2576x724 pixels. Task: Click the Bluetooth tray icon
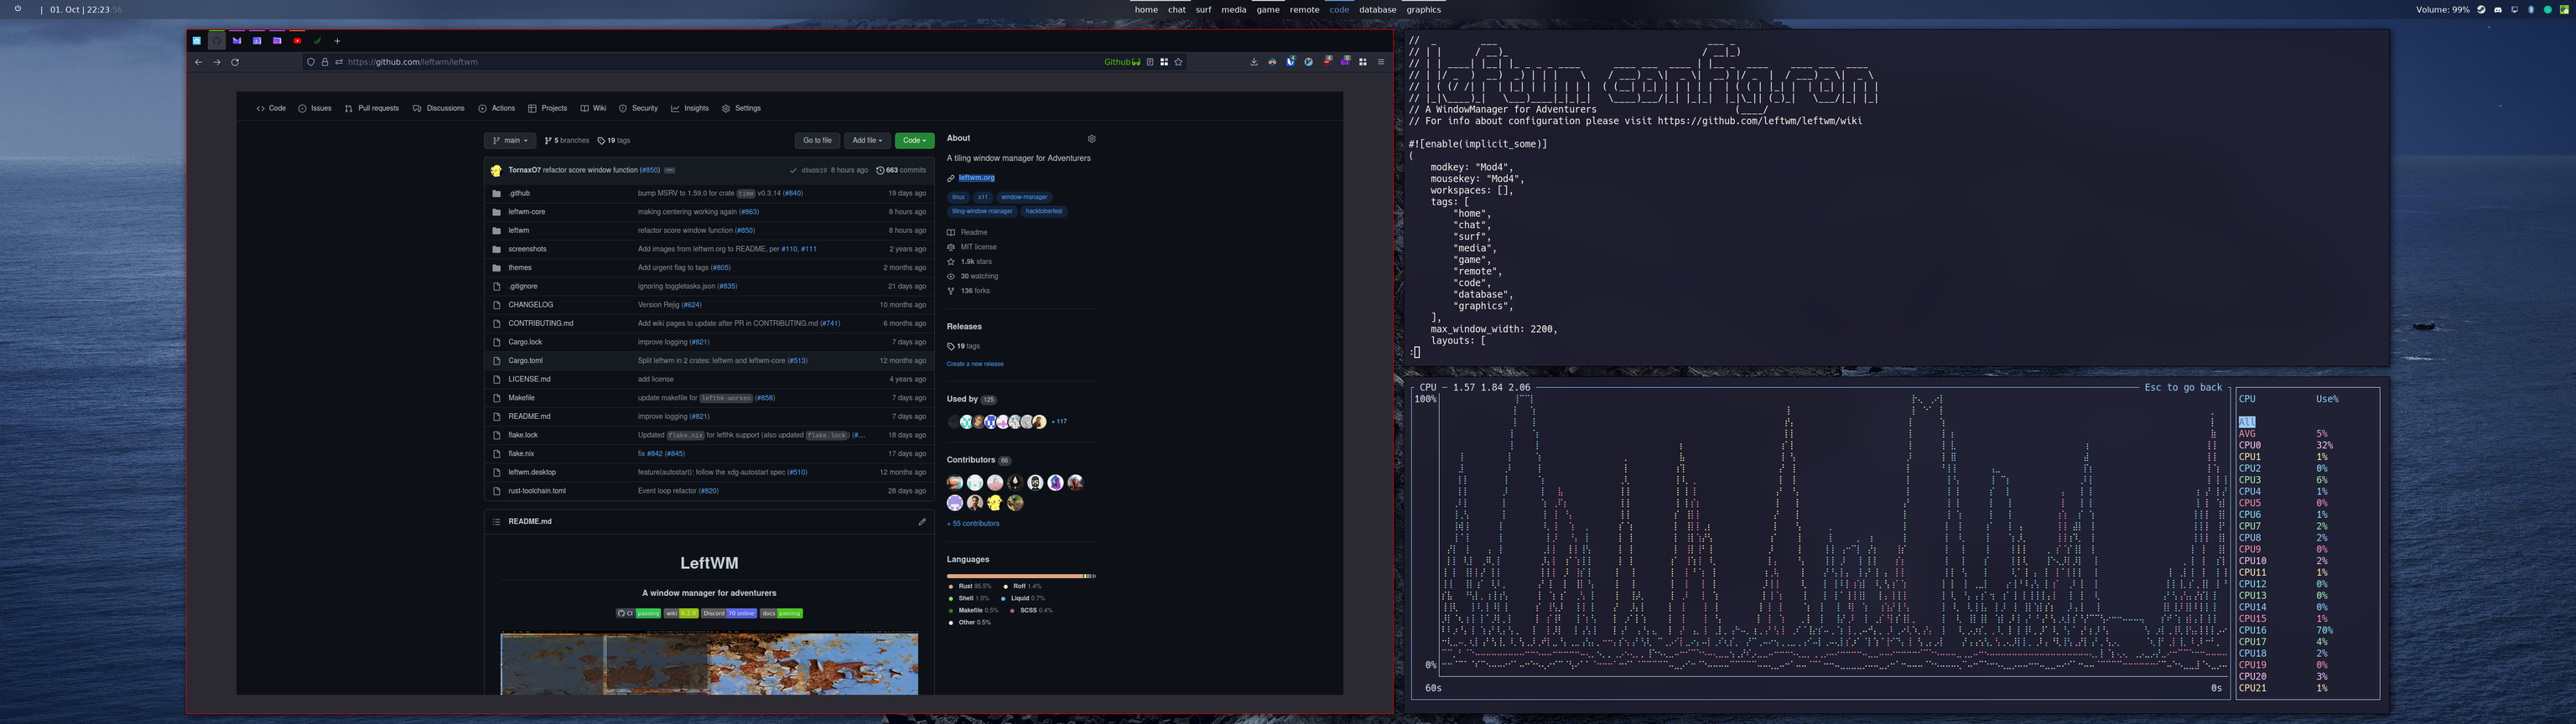2531,10
